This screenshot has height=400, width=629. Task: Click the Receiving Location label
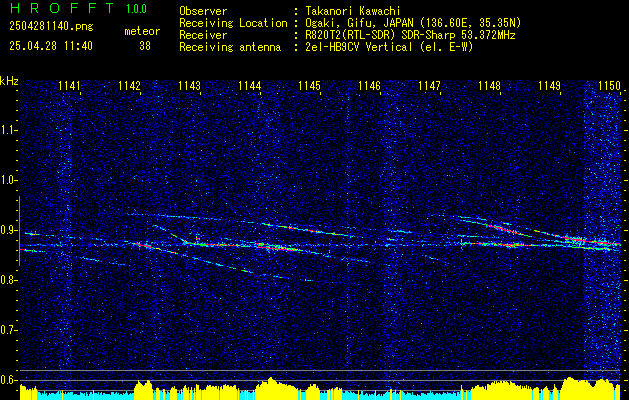233,23
